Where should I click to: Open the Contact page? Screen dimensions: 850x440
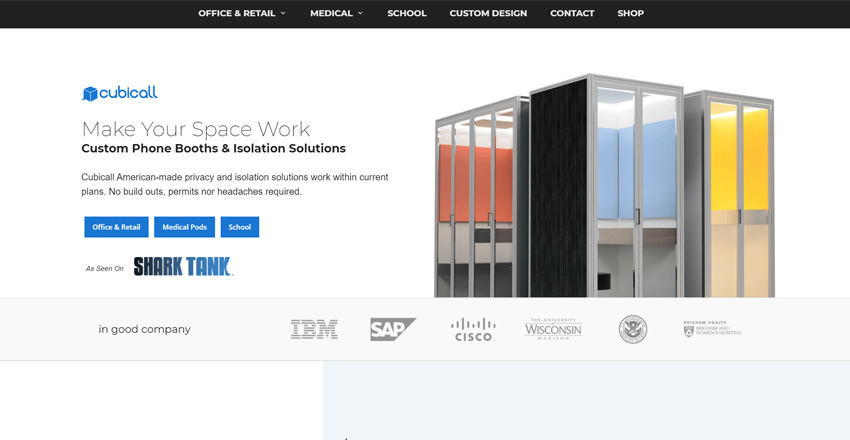(x=572, y=13)
